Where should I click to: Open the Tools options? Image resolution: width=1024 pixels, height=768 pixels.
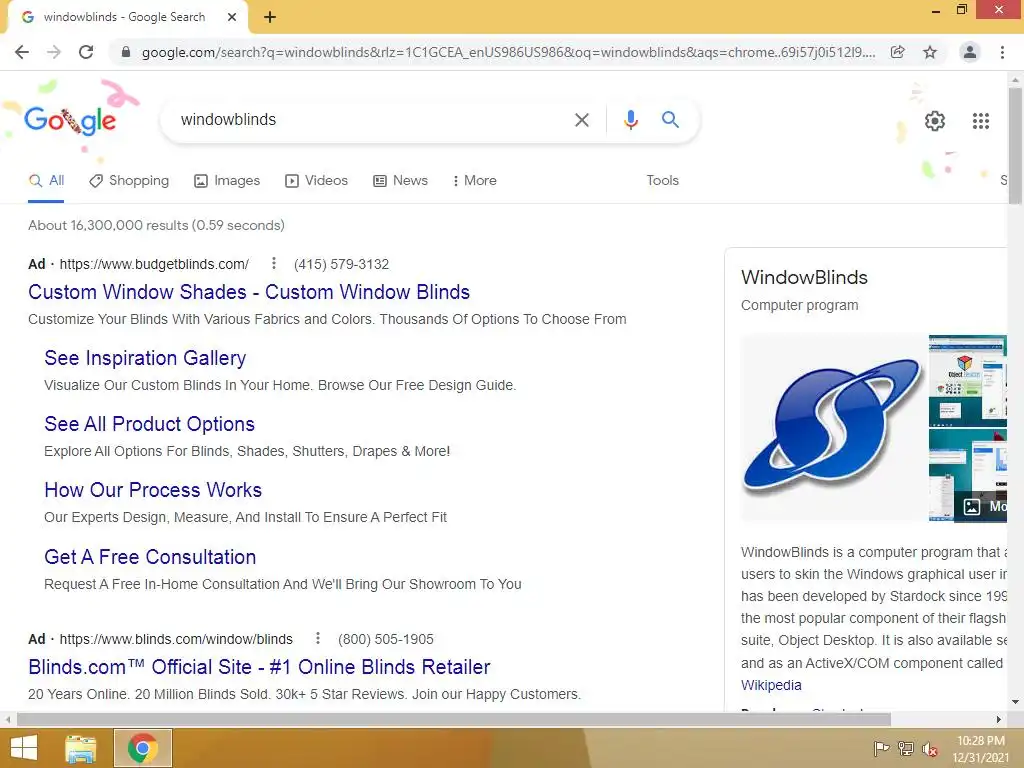662,181
